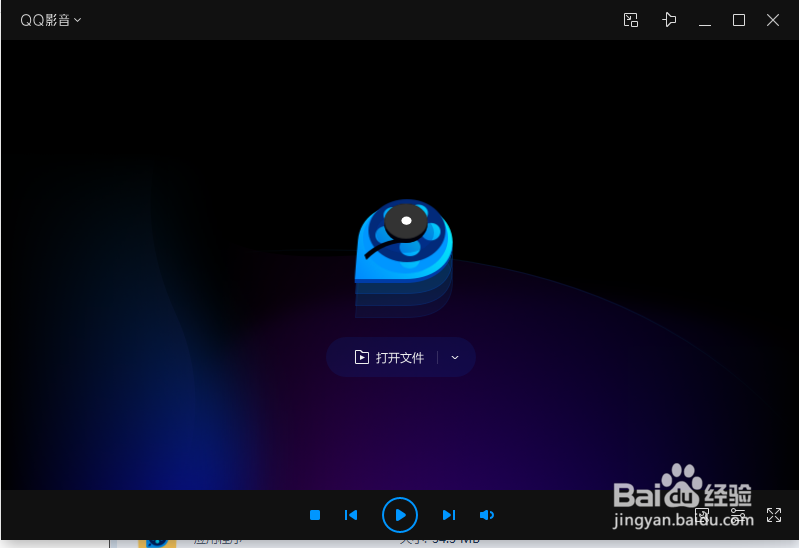Mute the volume speaker icon
The image size is (799, 548).
487,515
